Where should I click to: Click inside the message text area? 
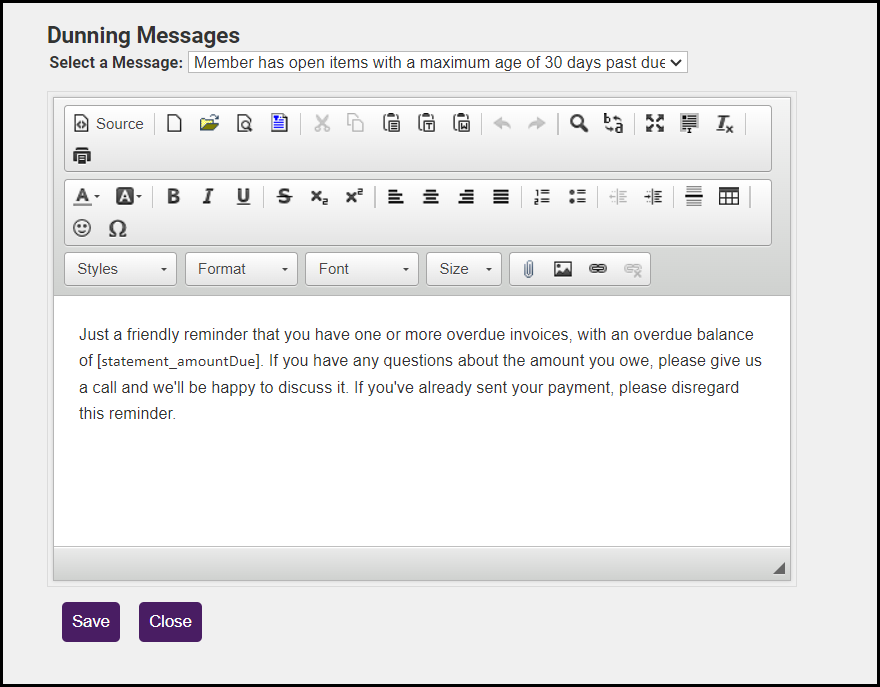[x=420, y=470]
